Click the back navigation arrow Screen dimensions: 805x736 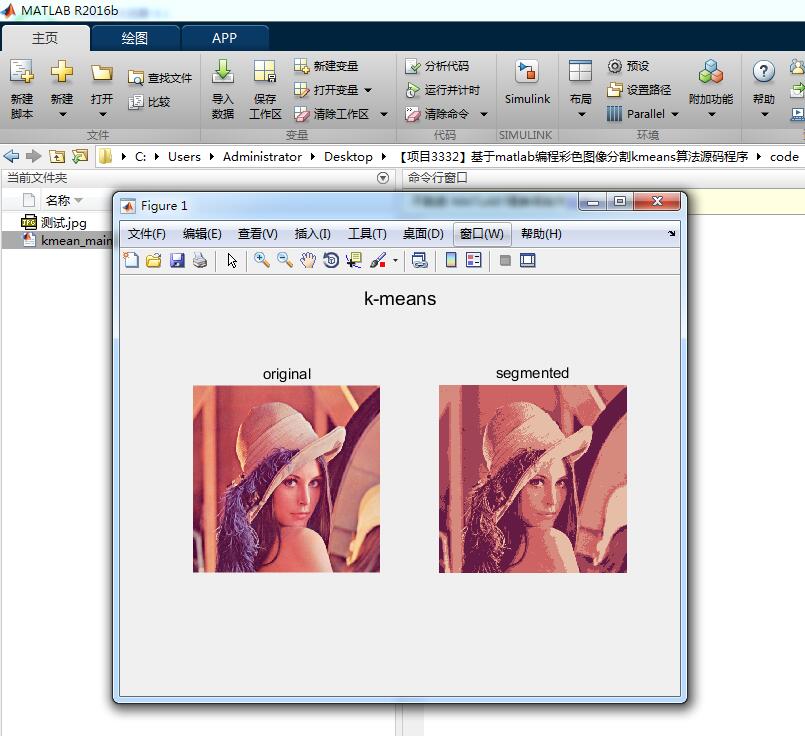(11, 156)
